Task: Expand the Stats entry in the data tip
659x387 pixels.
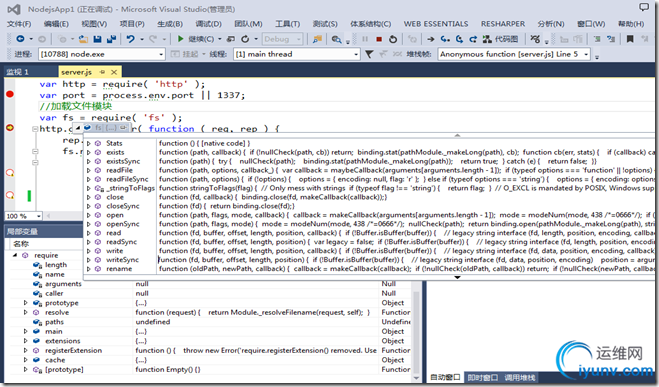Action: pos(89,143)
